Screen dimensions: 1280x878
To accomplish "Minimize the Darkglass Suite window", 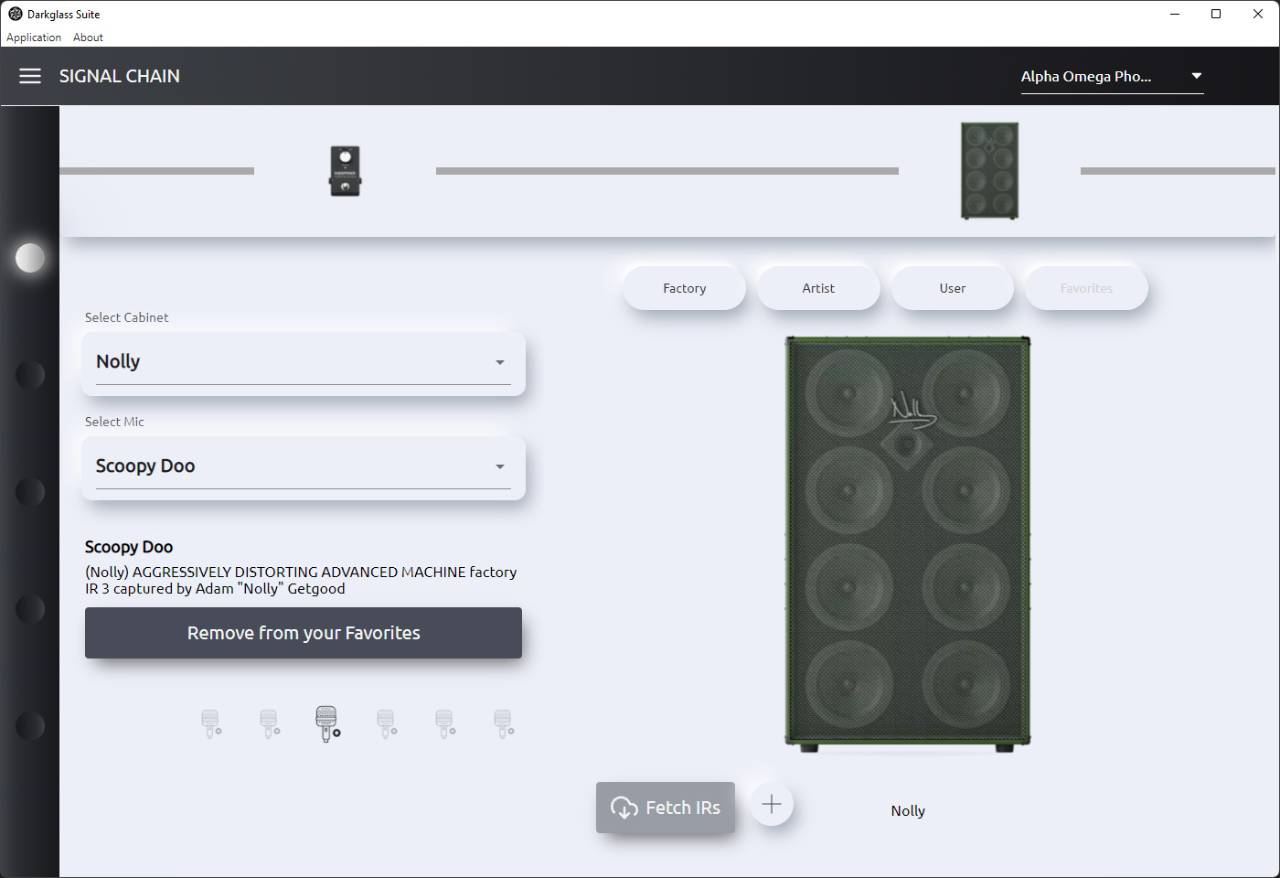I will click(x=1173, y=14).
